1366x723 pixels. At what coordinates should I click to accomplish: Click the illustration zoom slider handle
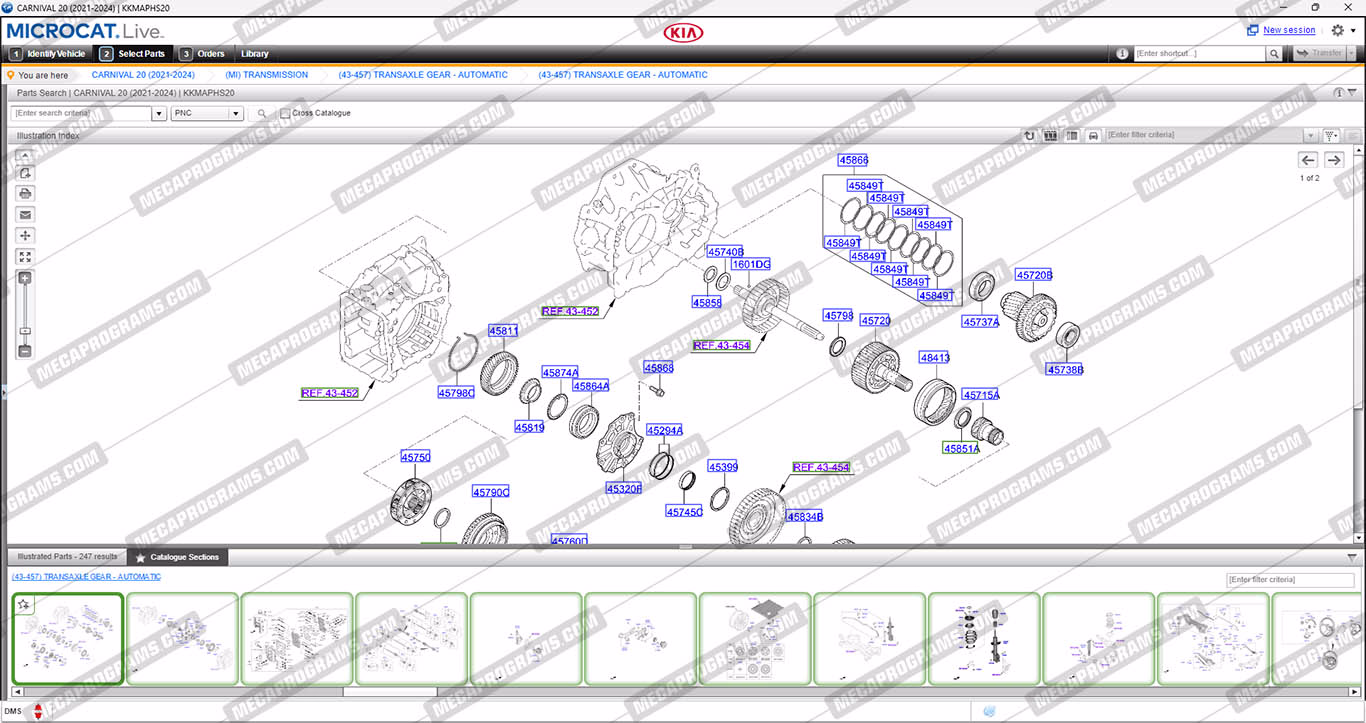coord(25,331)
